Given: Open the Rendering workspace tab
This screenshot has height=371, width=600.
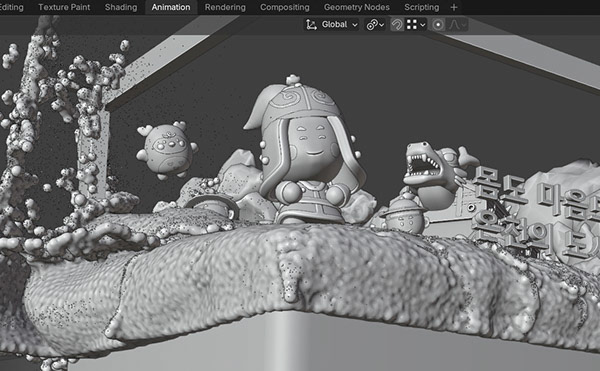Looking at the screenshot, I should click(x=225, y=7).
